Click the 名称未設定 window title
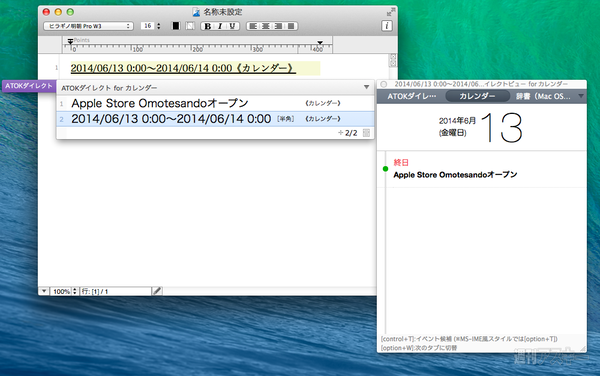Viewport: 600px width, 376px height. point(223,12)
